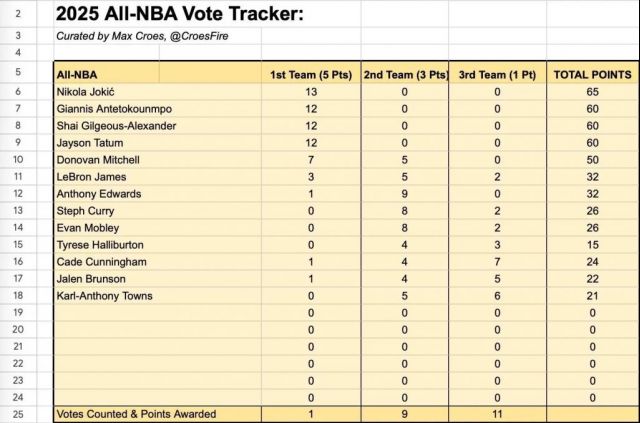Click Tyrese Haliburton's total points cell
The height and width of the screenshot is (423, 640).
(593, 245)
